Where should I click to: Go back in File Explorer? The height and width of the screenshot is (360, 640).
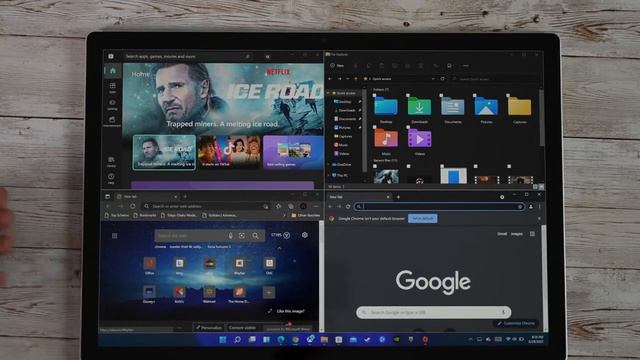330,79
